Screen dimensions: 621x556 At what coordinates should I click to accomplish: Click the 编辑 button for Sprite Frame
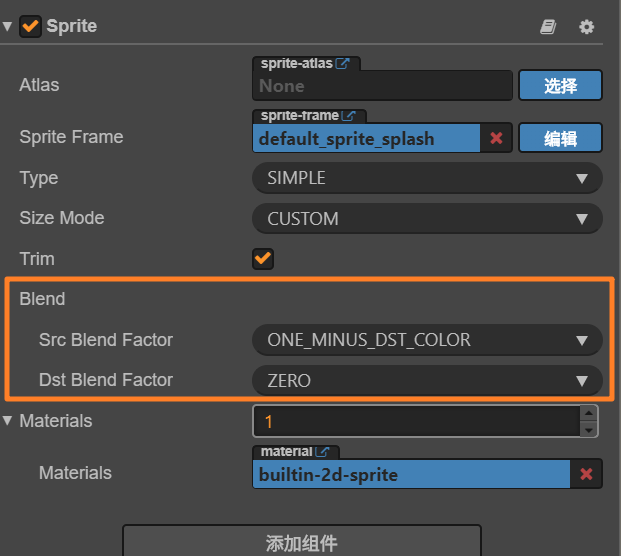click(x=560, y=138)
